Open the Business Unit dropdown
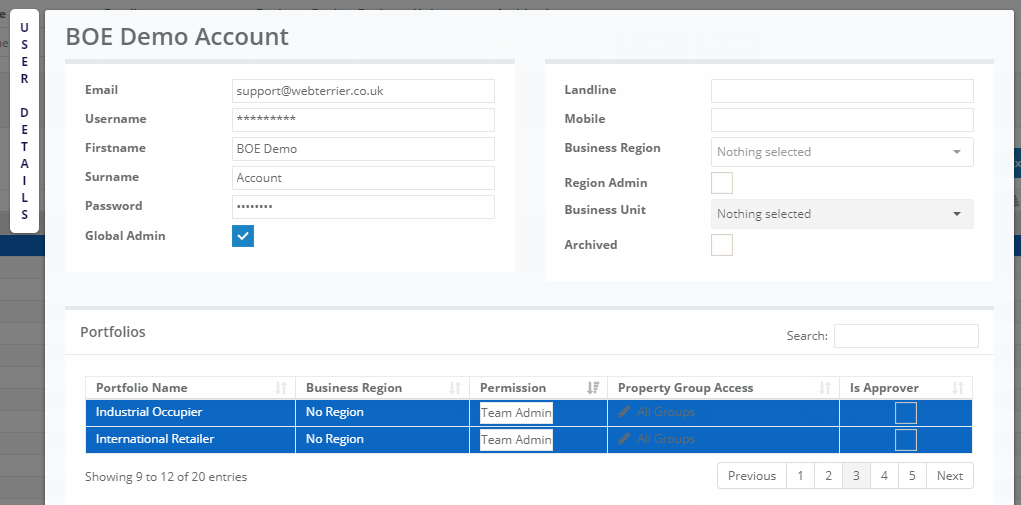Image resolution: width=1021 pixels, height=505 pixels. [842, 213]
